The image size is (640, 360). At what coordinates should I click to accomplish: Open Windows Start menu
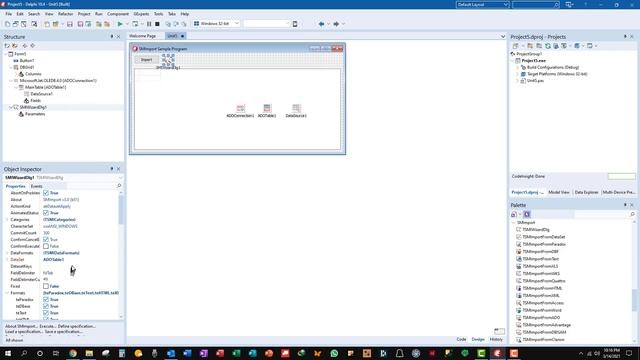click(x=8, y=353)
